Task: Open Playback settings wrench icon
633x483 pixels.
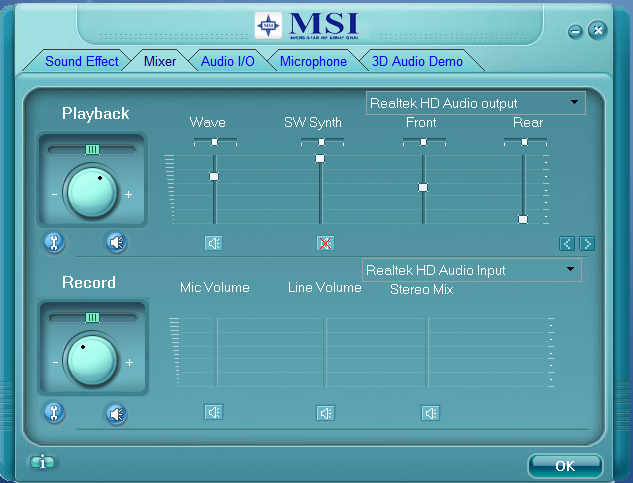Action: pyautogui.click(x=54, y=241)
